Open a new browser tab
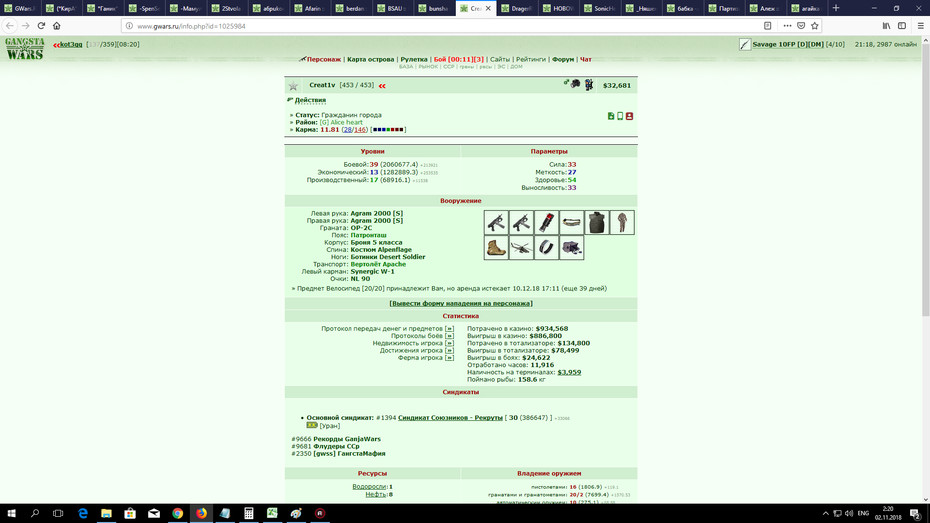The height and width of the screenshot is (523, 930). point(836,8)
